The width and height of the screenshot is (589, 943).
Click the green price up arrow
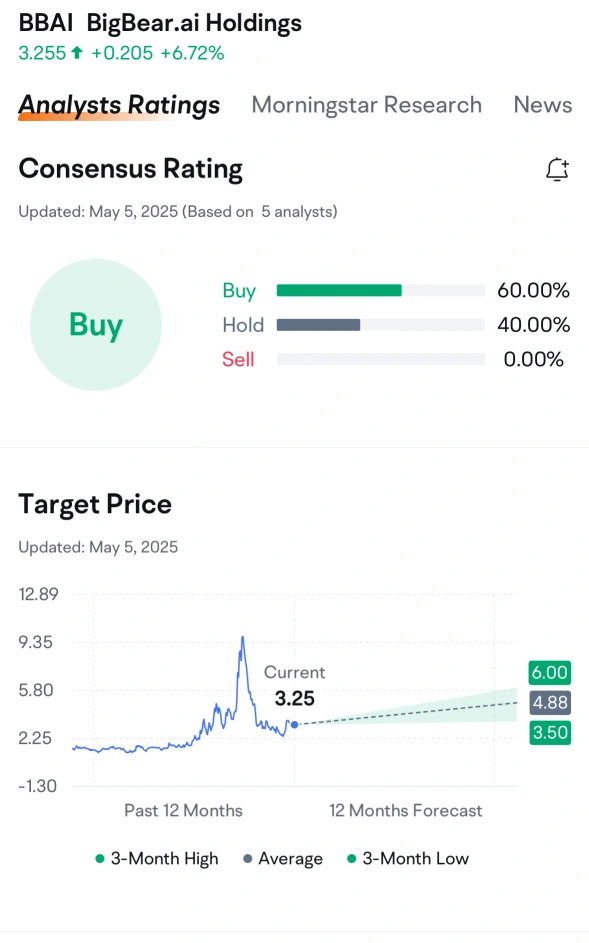(77, 53)
